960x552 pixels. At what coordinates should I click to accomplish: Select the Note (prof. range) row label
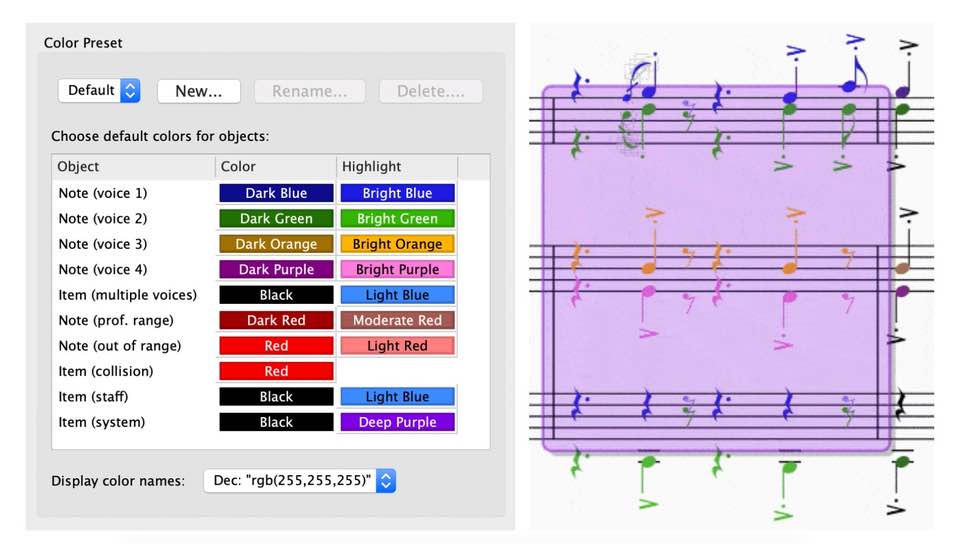coord(116,320)
